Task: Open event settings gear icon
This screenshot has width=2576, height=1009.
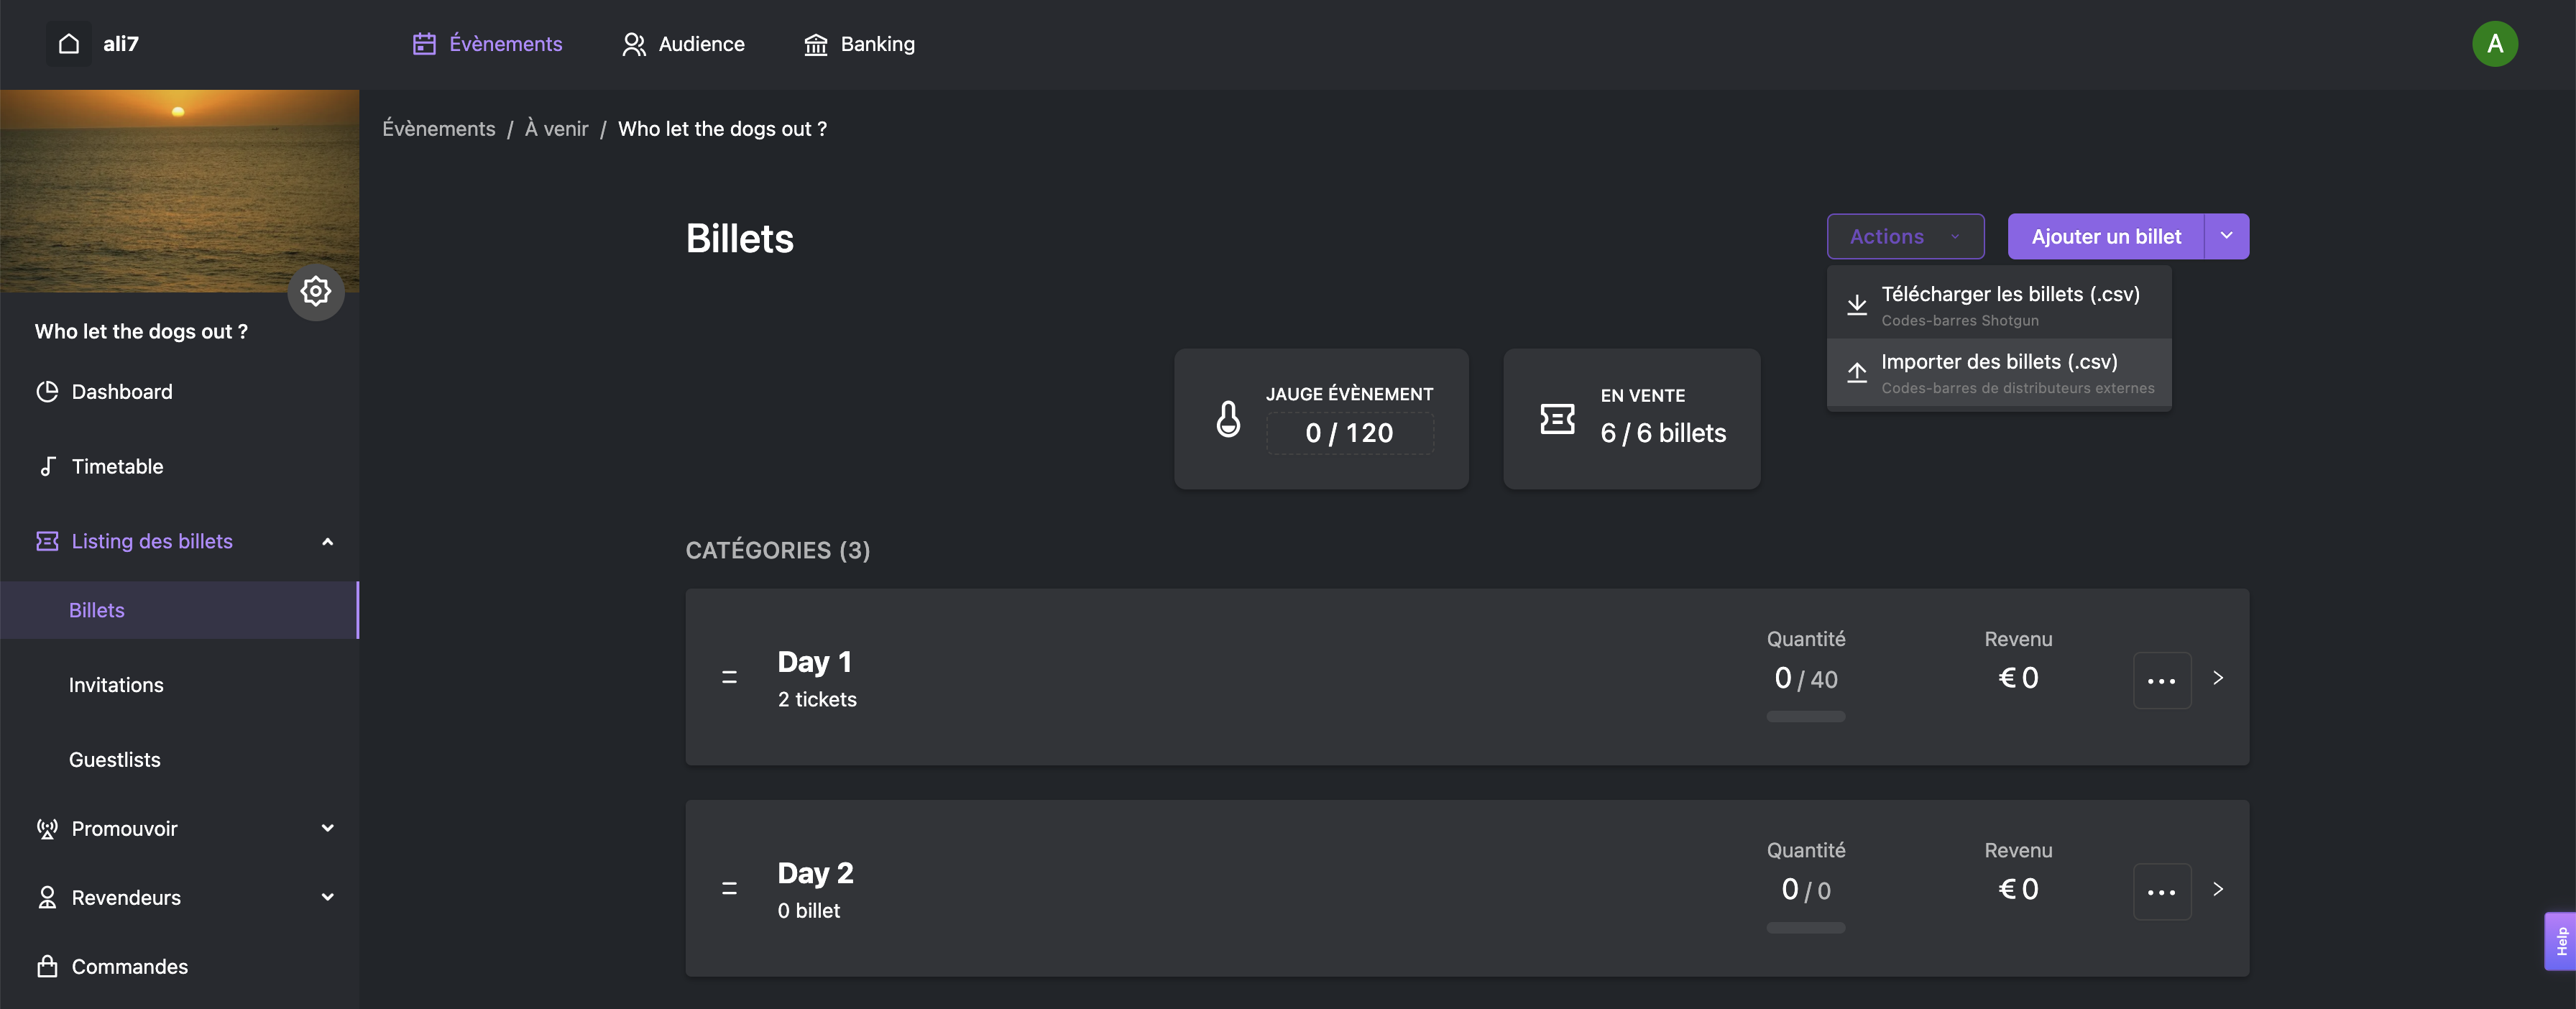Action: pyautogui.click(x=316, y=292)
